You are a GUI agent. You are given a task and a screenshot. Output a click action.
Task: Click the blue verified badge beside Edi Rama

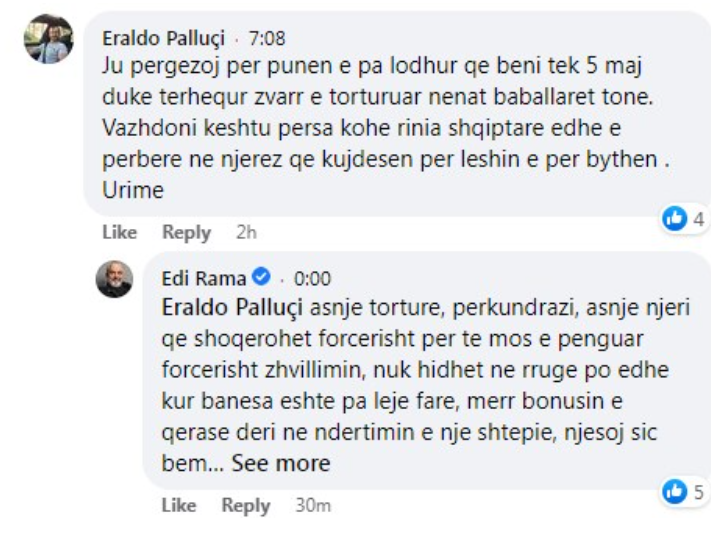pyautogui.click(x=263, y=278)
